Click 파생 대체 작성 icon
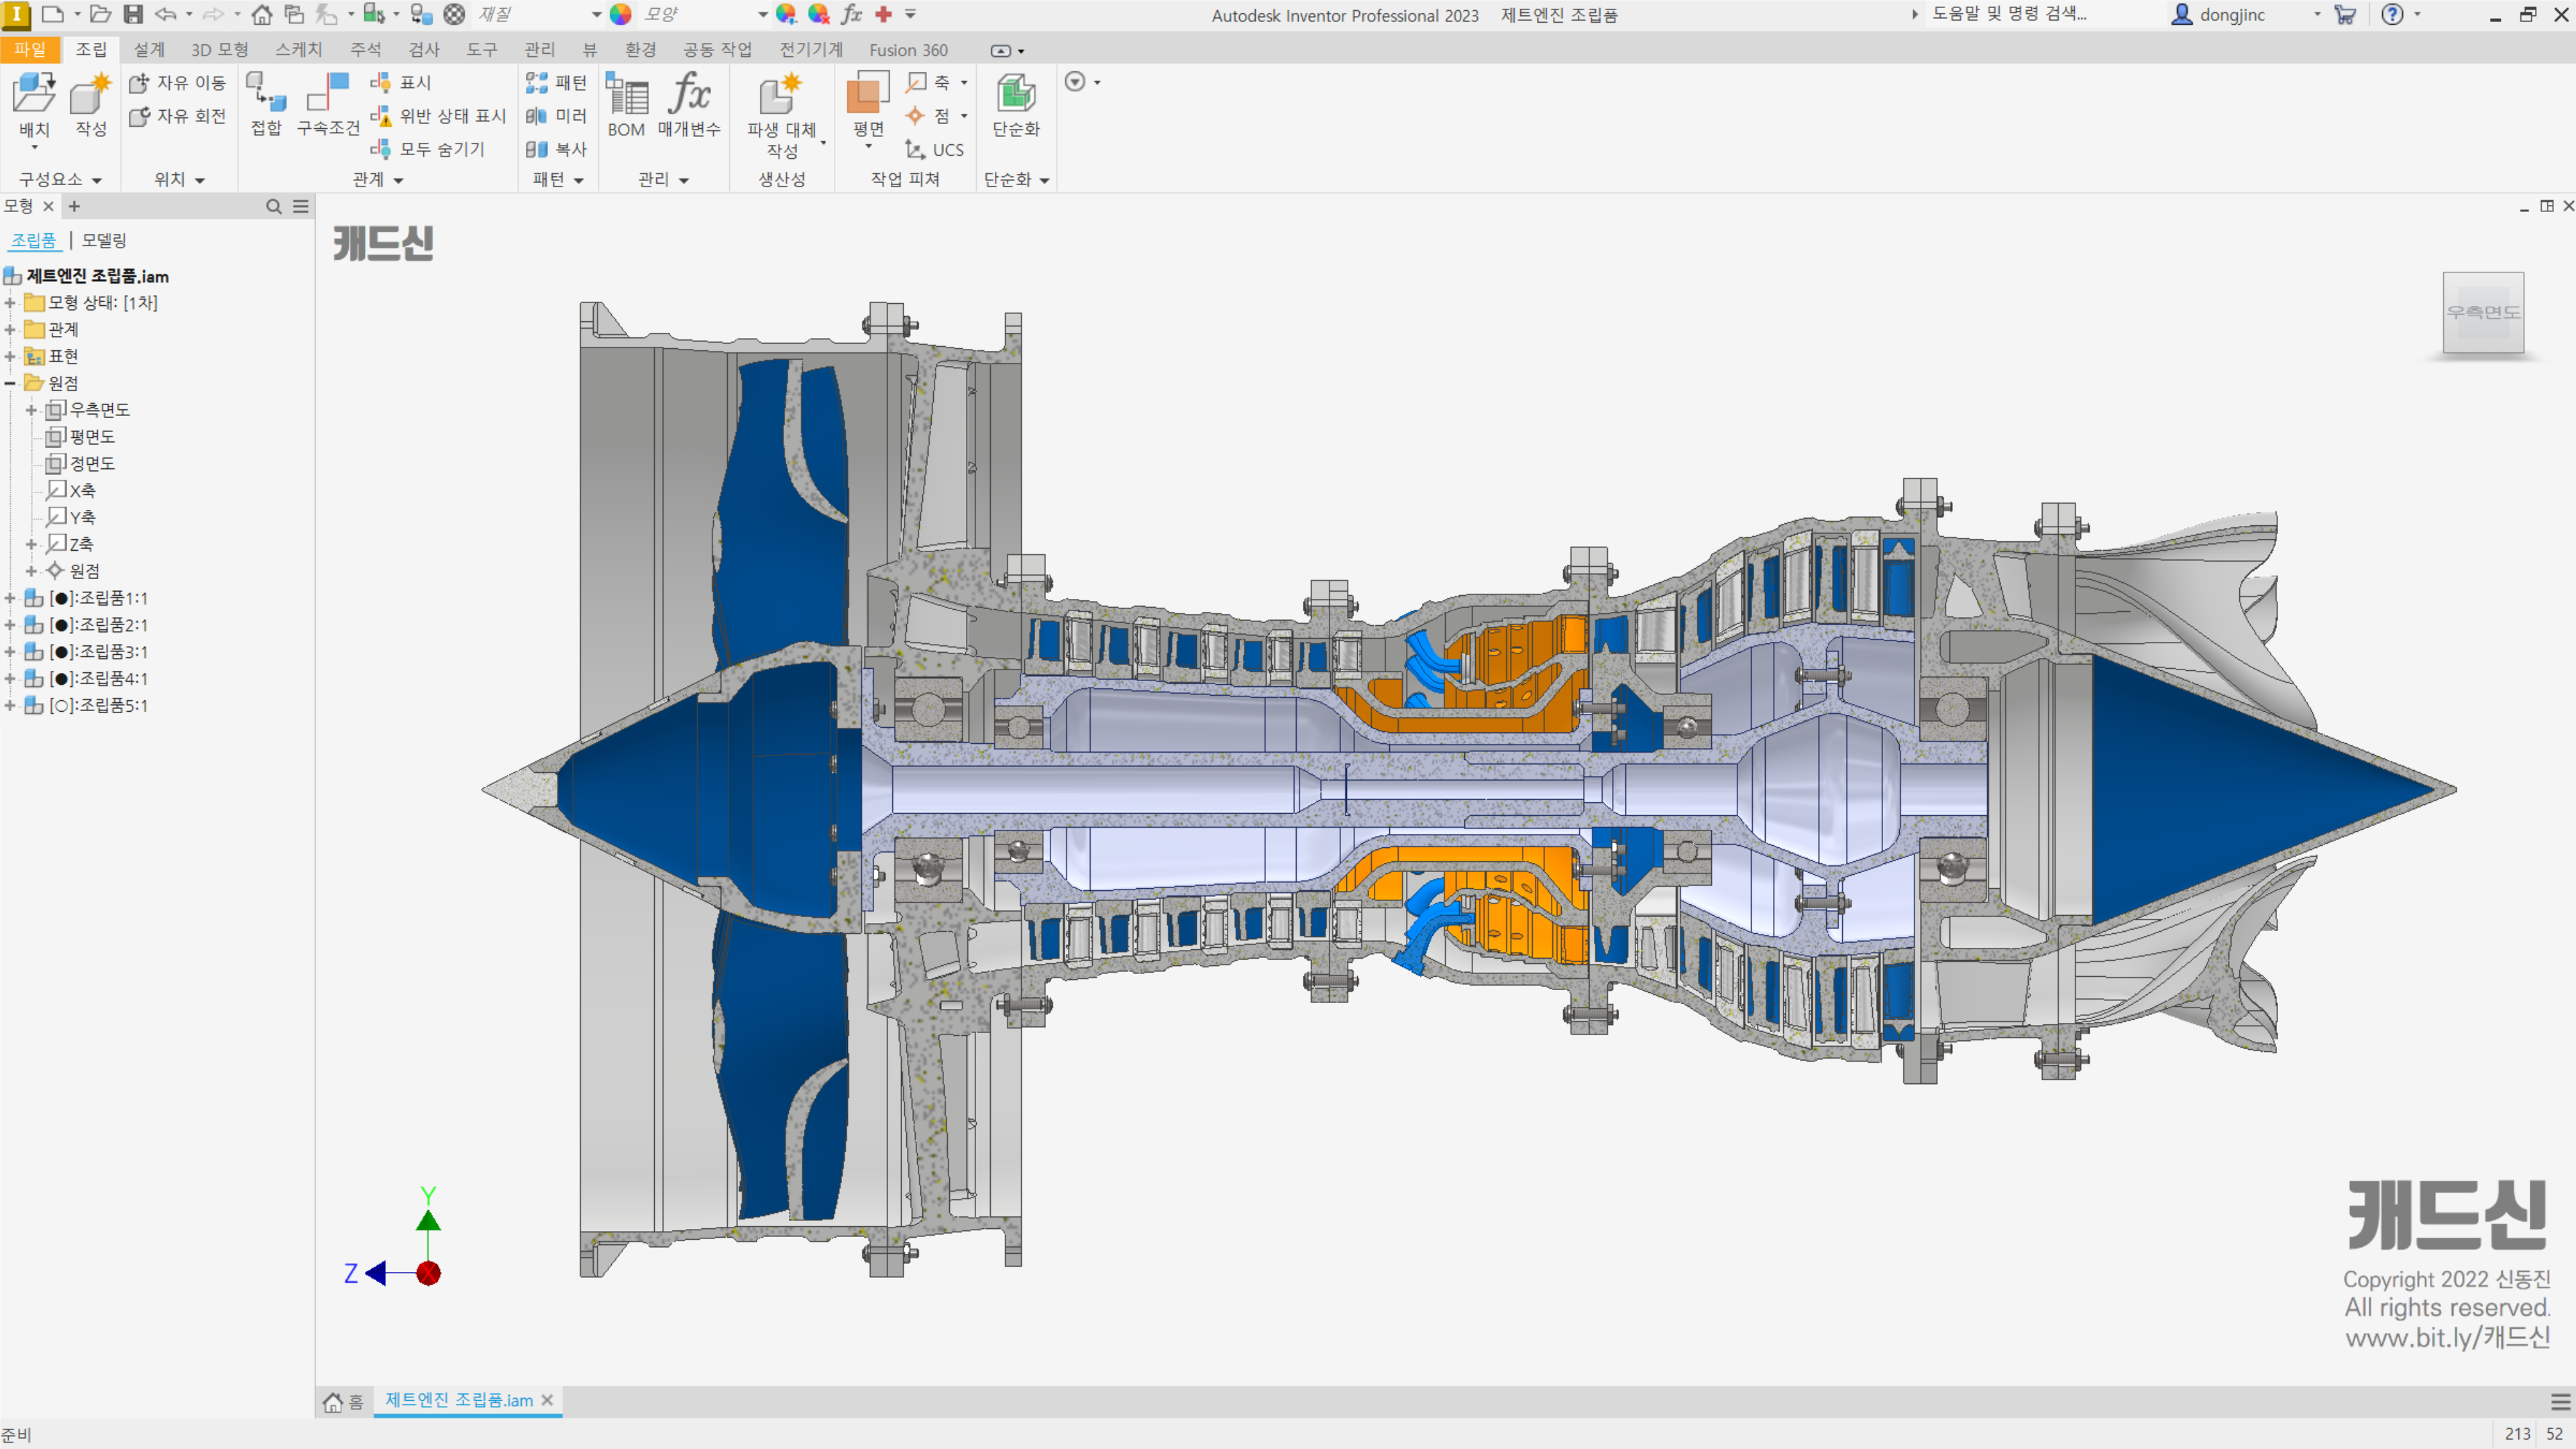Image resolution: width=2576 pixels, height=1449 pixels. click(x=781, y=94)
